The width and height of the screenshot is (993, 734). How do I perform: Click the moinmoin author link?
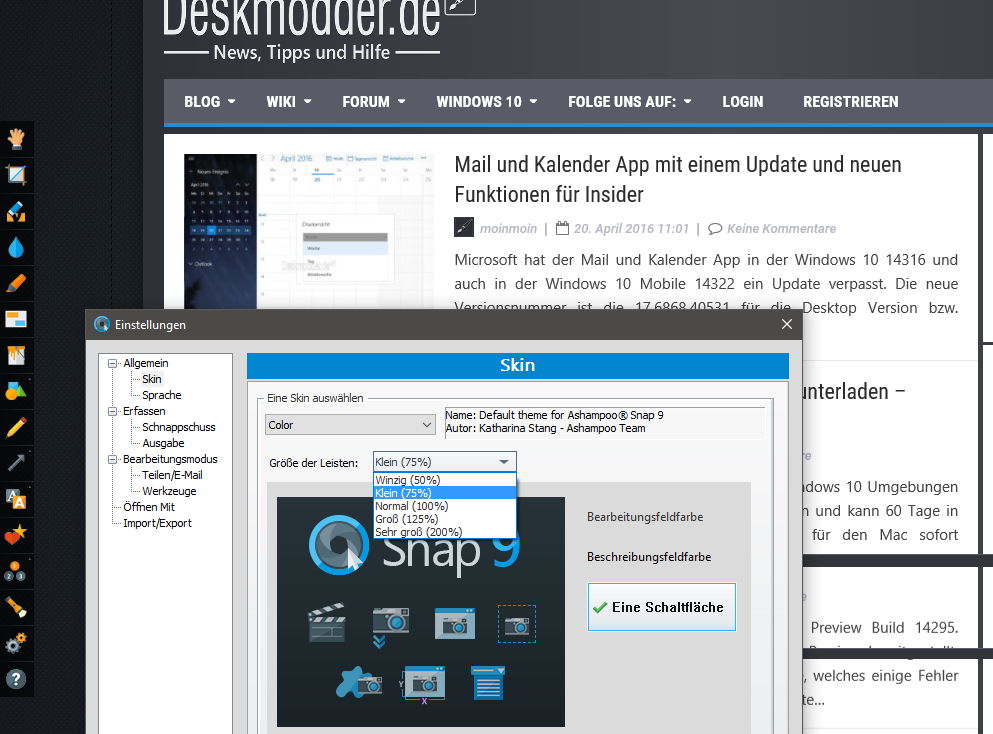pyautogui.click(x=508, y=229)
